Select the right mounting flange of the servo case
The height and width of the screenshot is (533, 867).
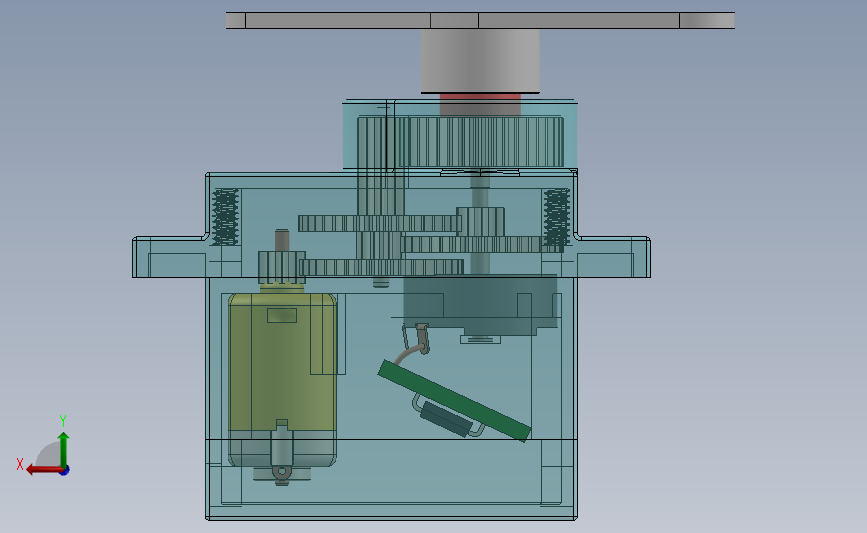(x=613, y=257)
